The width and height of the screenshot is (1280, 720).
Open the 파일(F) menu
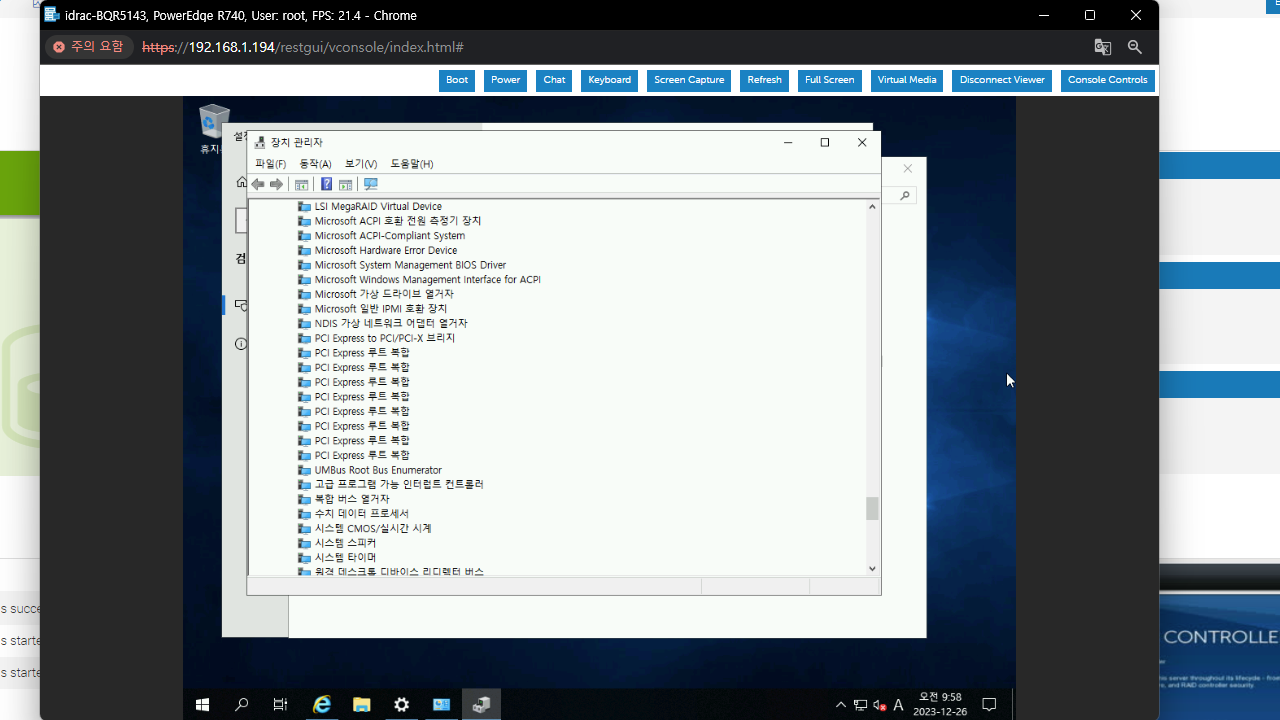[x=270, y=164]
